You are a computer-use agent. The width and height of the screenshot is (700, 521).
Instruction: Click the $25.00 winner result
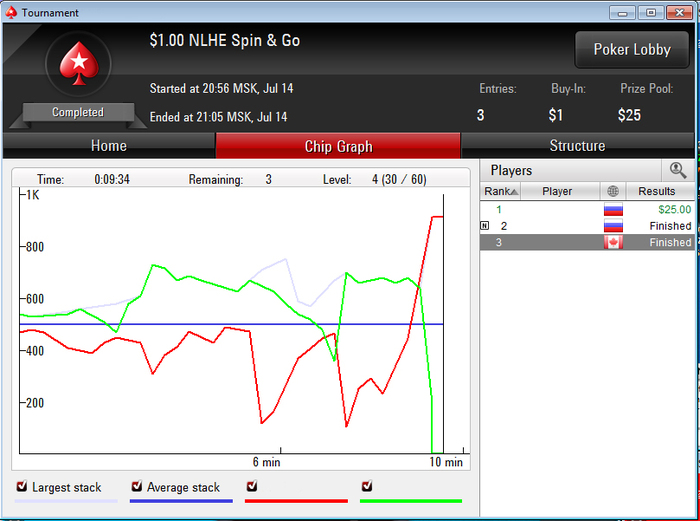[675, 209]
